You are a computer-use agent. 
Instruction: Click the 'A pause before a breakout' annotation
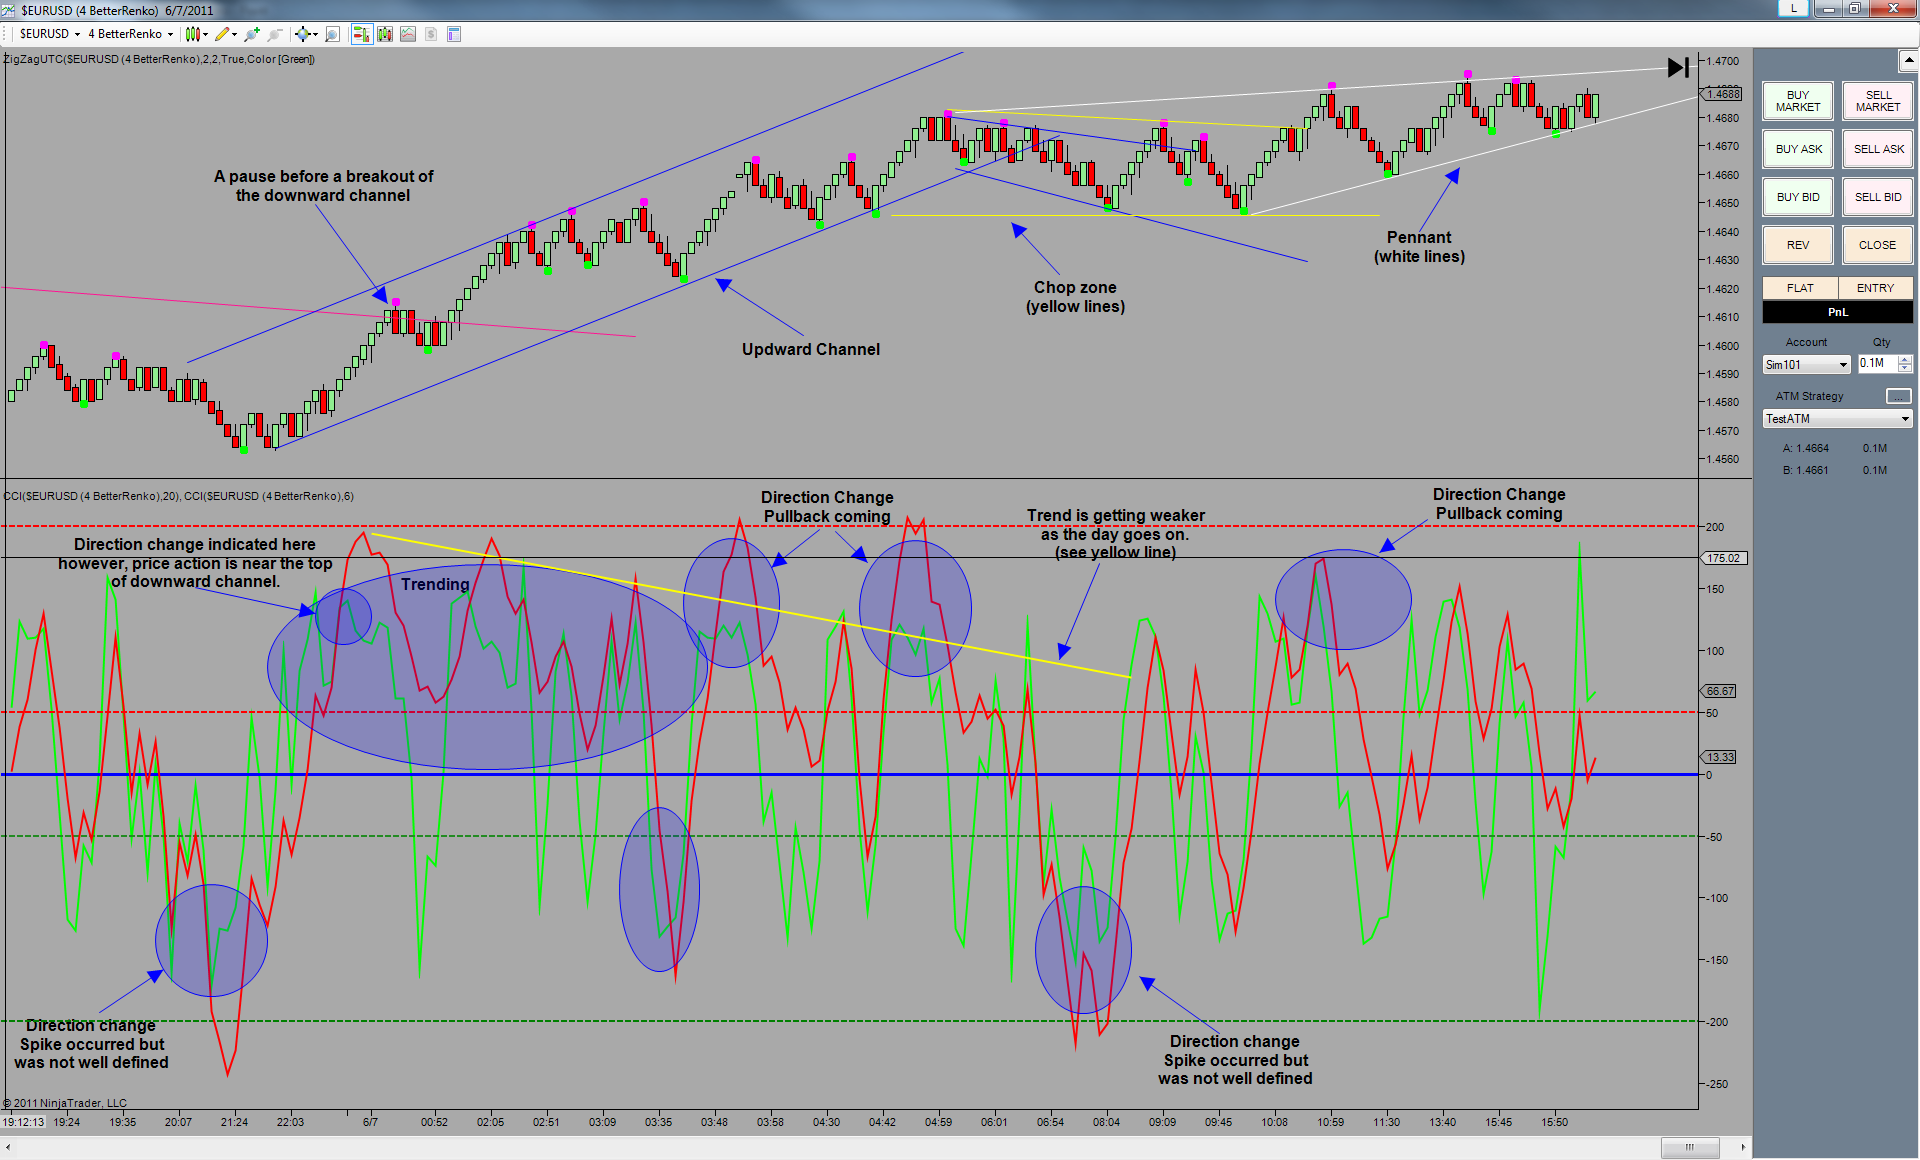click(x=324, y=186)
